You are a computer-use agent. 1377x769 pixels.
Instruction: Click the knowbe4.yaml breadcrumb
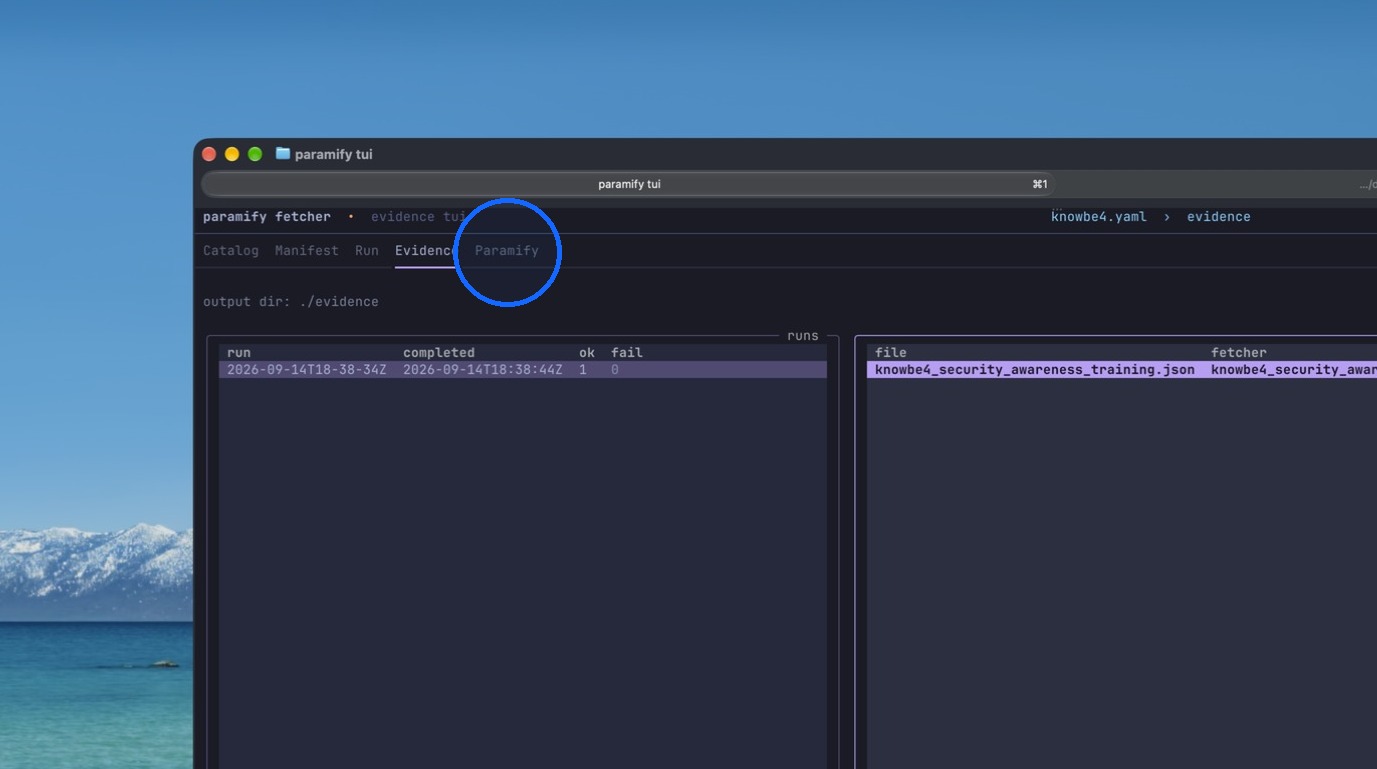click(x=1099, y=217)
